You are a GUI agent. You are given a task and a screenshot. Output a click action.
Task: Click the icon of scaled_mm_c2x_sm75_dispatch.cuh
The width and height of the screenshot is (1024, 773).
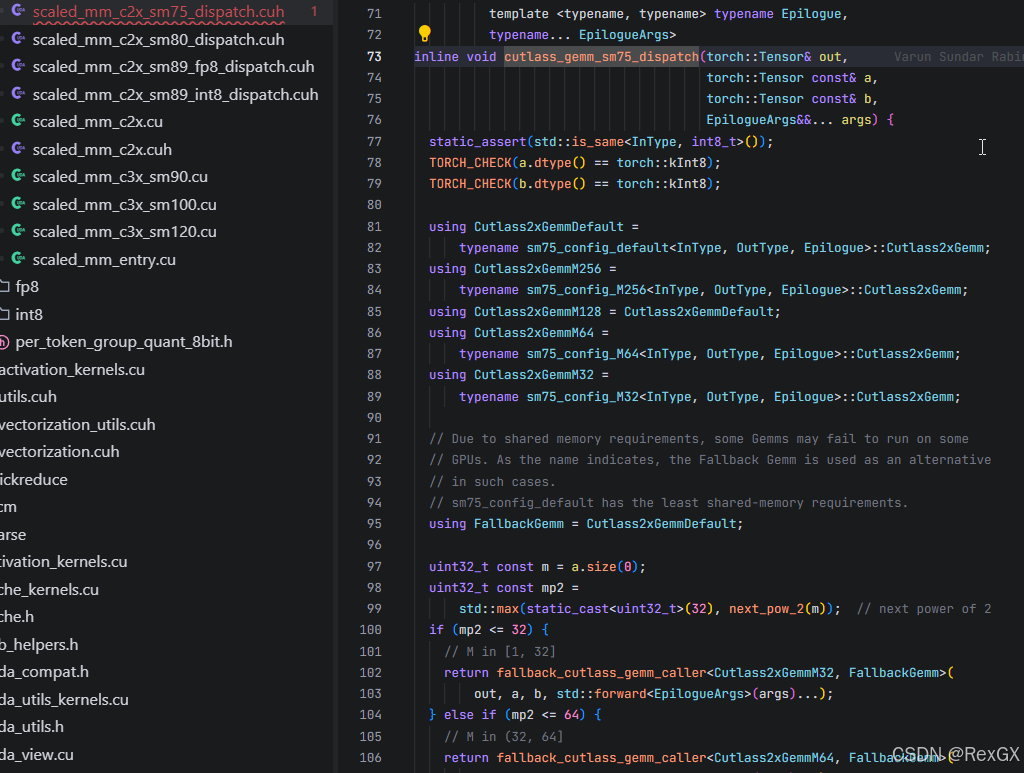point(19,11)
